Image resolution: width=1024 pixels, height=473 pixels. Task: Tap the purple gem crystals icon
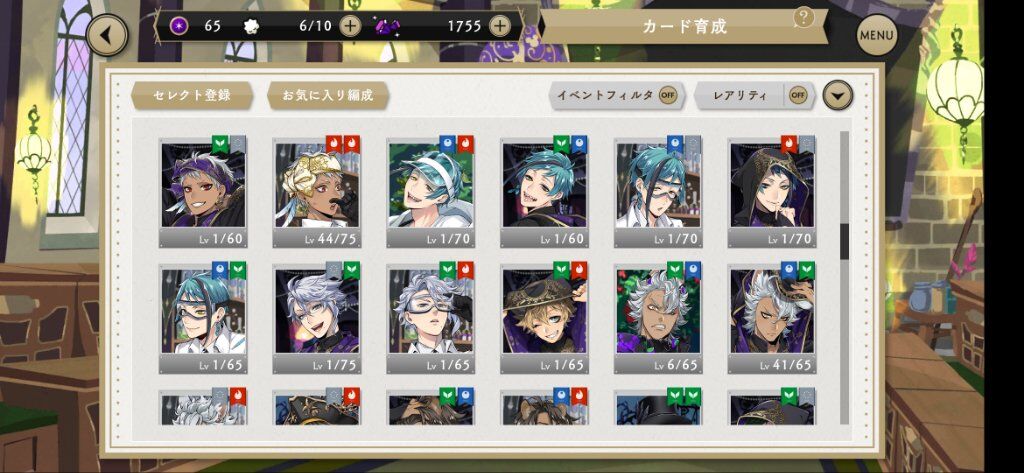tap(387, 27)
